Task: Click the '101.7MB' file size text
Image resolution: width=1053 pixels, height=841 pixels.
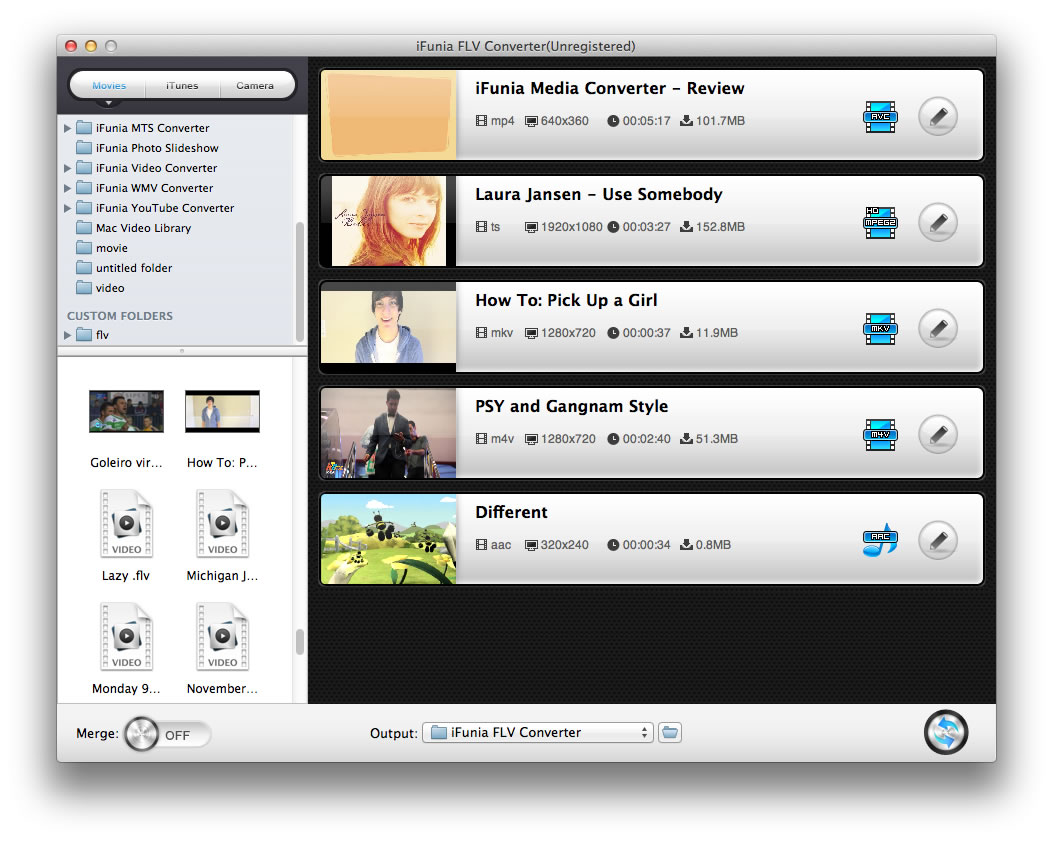Action: [720, 121]
